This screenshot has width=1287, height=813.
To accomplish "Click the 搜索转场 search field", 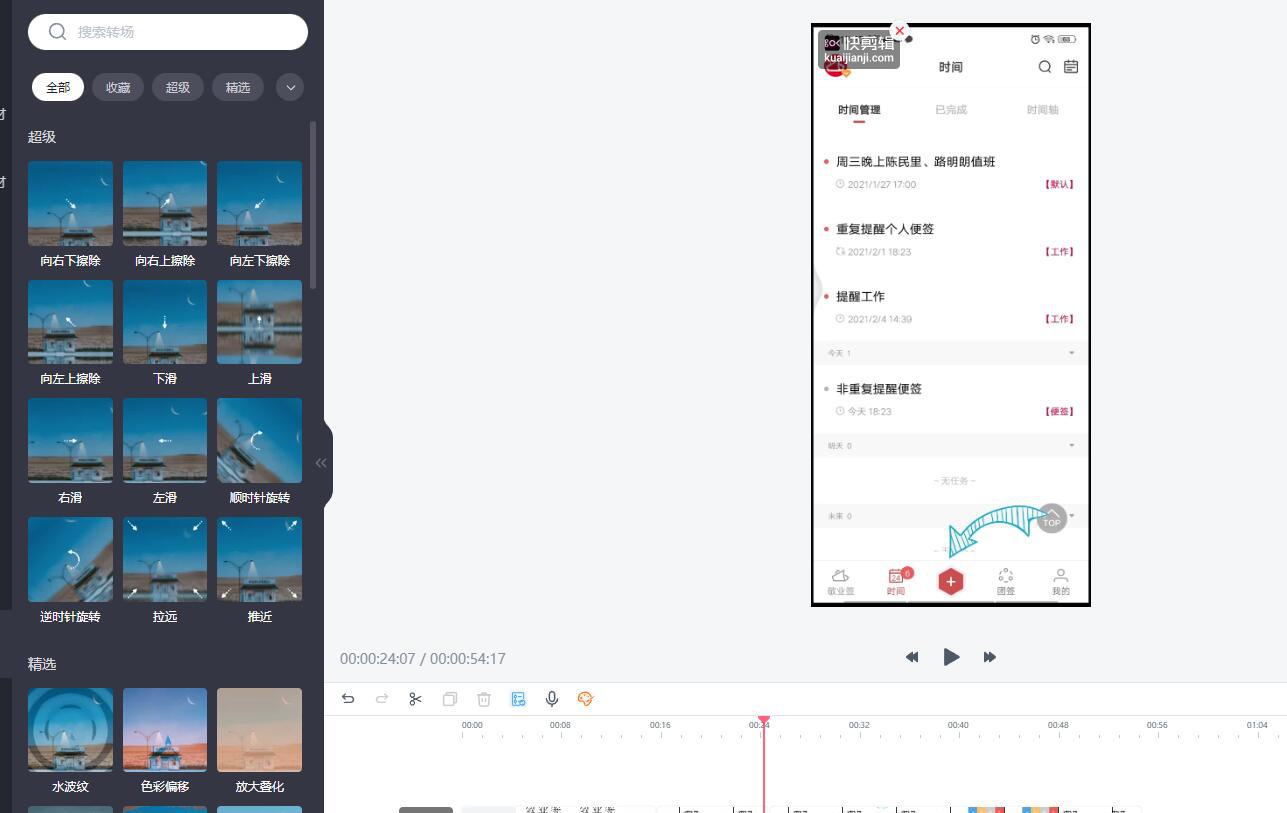I will [168, 32].
